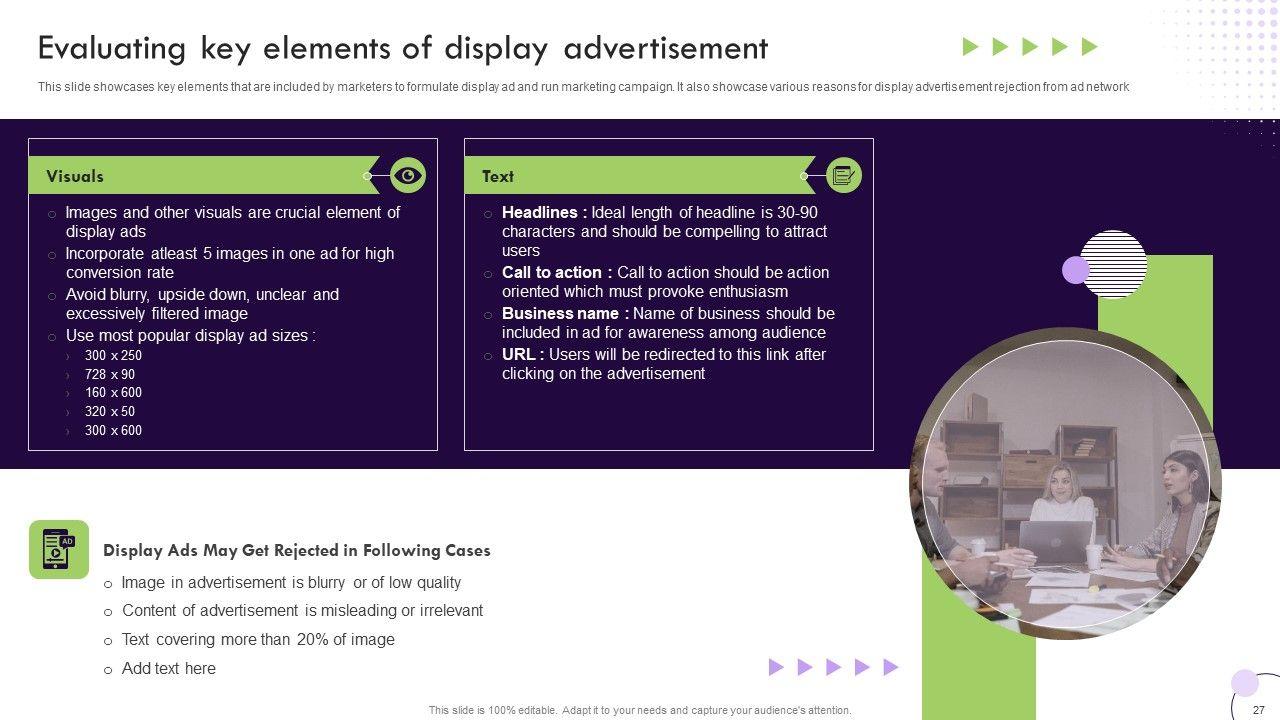Click the purple arrows near bottom
This screenshot has height=720, width=1280.
[833, 667]
